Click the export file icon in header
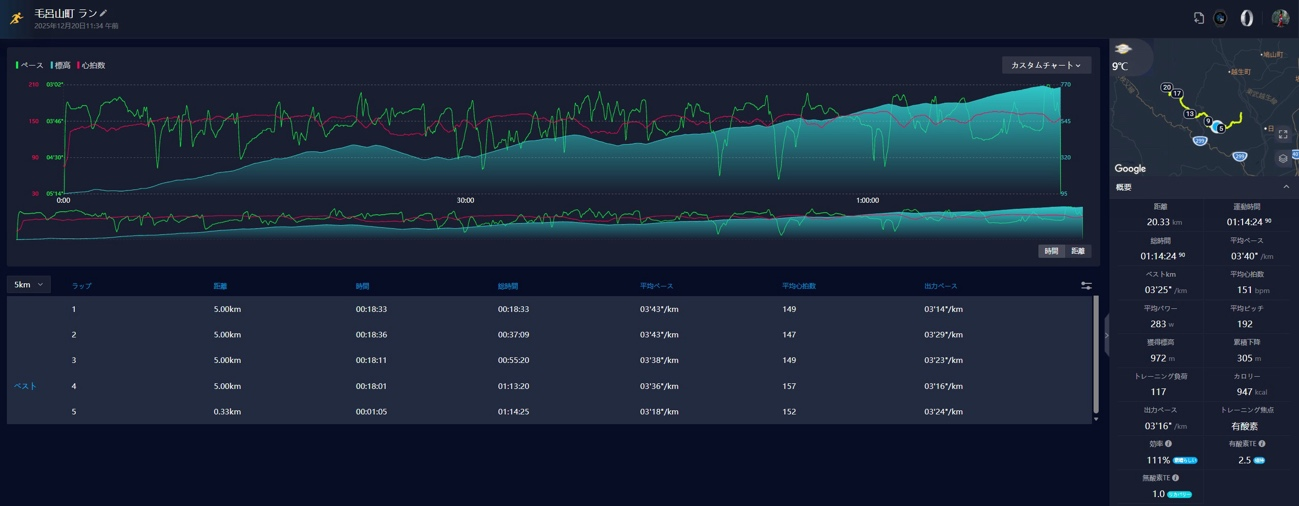 [1198, 18]
